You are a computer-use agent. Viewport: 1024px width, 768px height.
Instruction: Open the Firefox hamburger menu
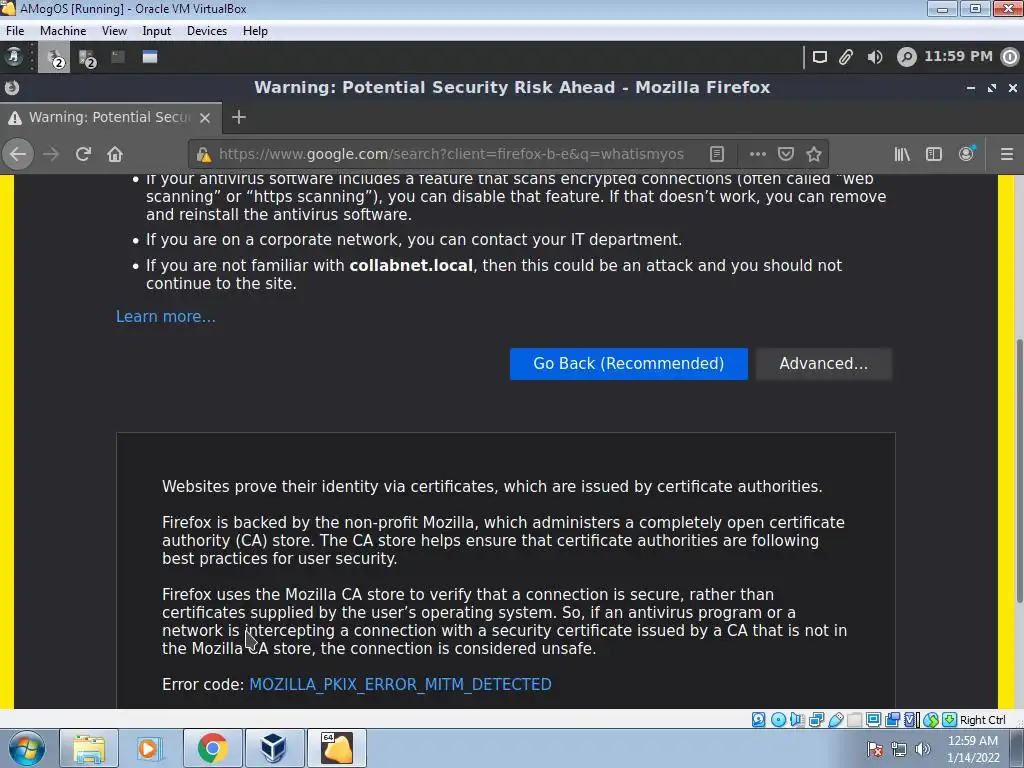click(x=1006, y=154)
